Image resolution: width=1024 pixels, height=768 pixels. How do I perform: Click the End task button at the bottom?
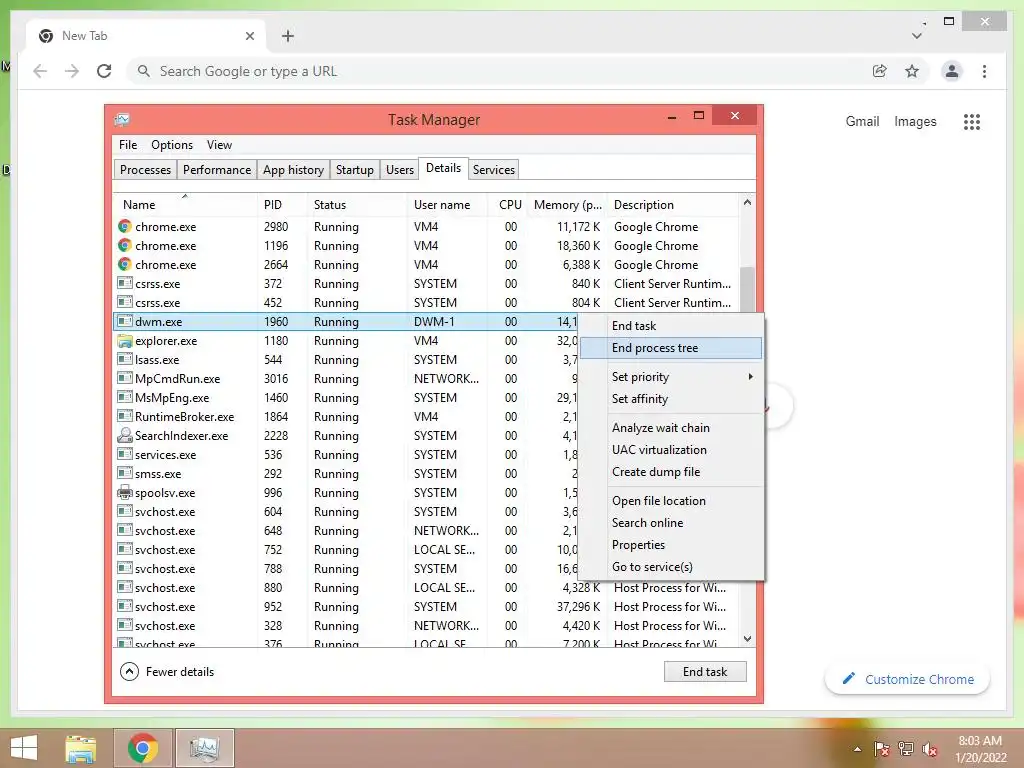click(x=705, y=671)
